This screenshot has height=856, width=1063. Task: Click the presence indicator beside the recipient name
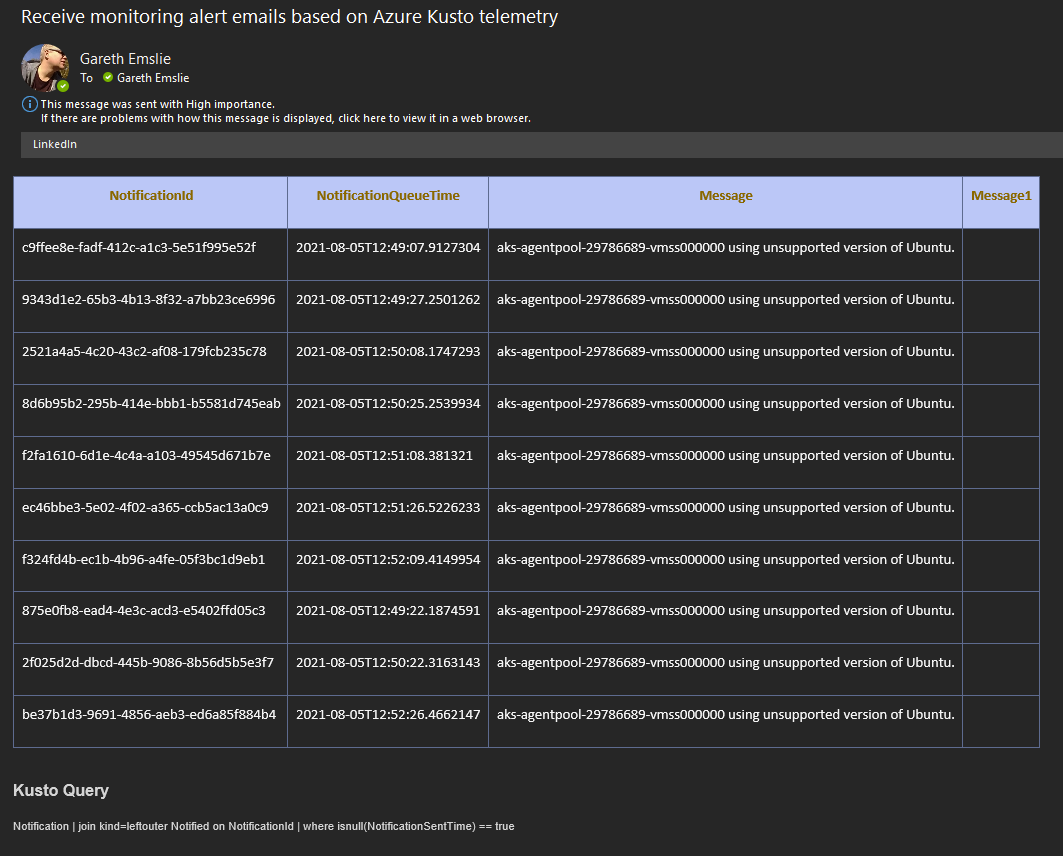point(107,78)
